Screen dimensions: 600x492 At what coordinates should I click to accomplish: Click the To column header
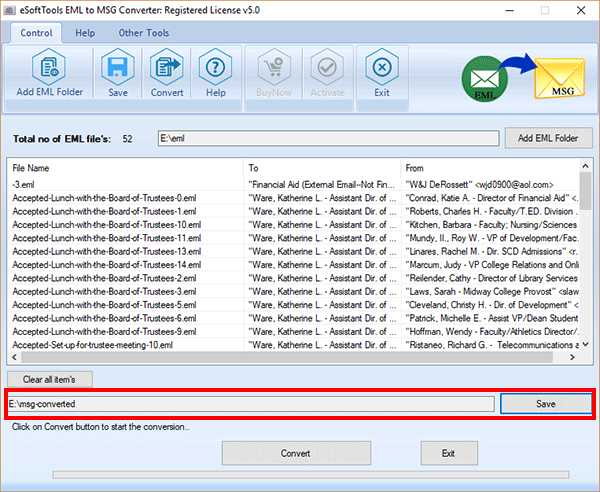tap(322, 168)
